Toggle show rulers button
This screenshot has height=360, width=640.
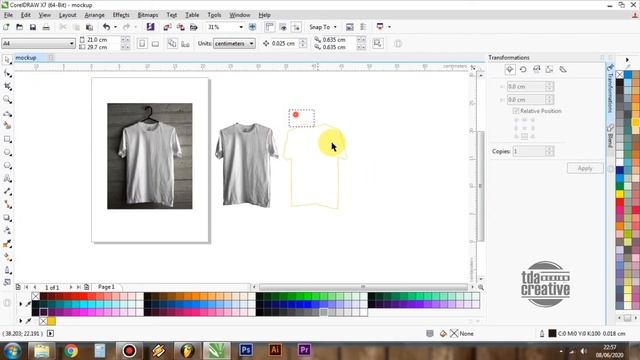pos(269,27)
